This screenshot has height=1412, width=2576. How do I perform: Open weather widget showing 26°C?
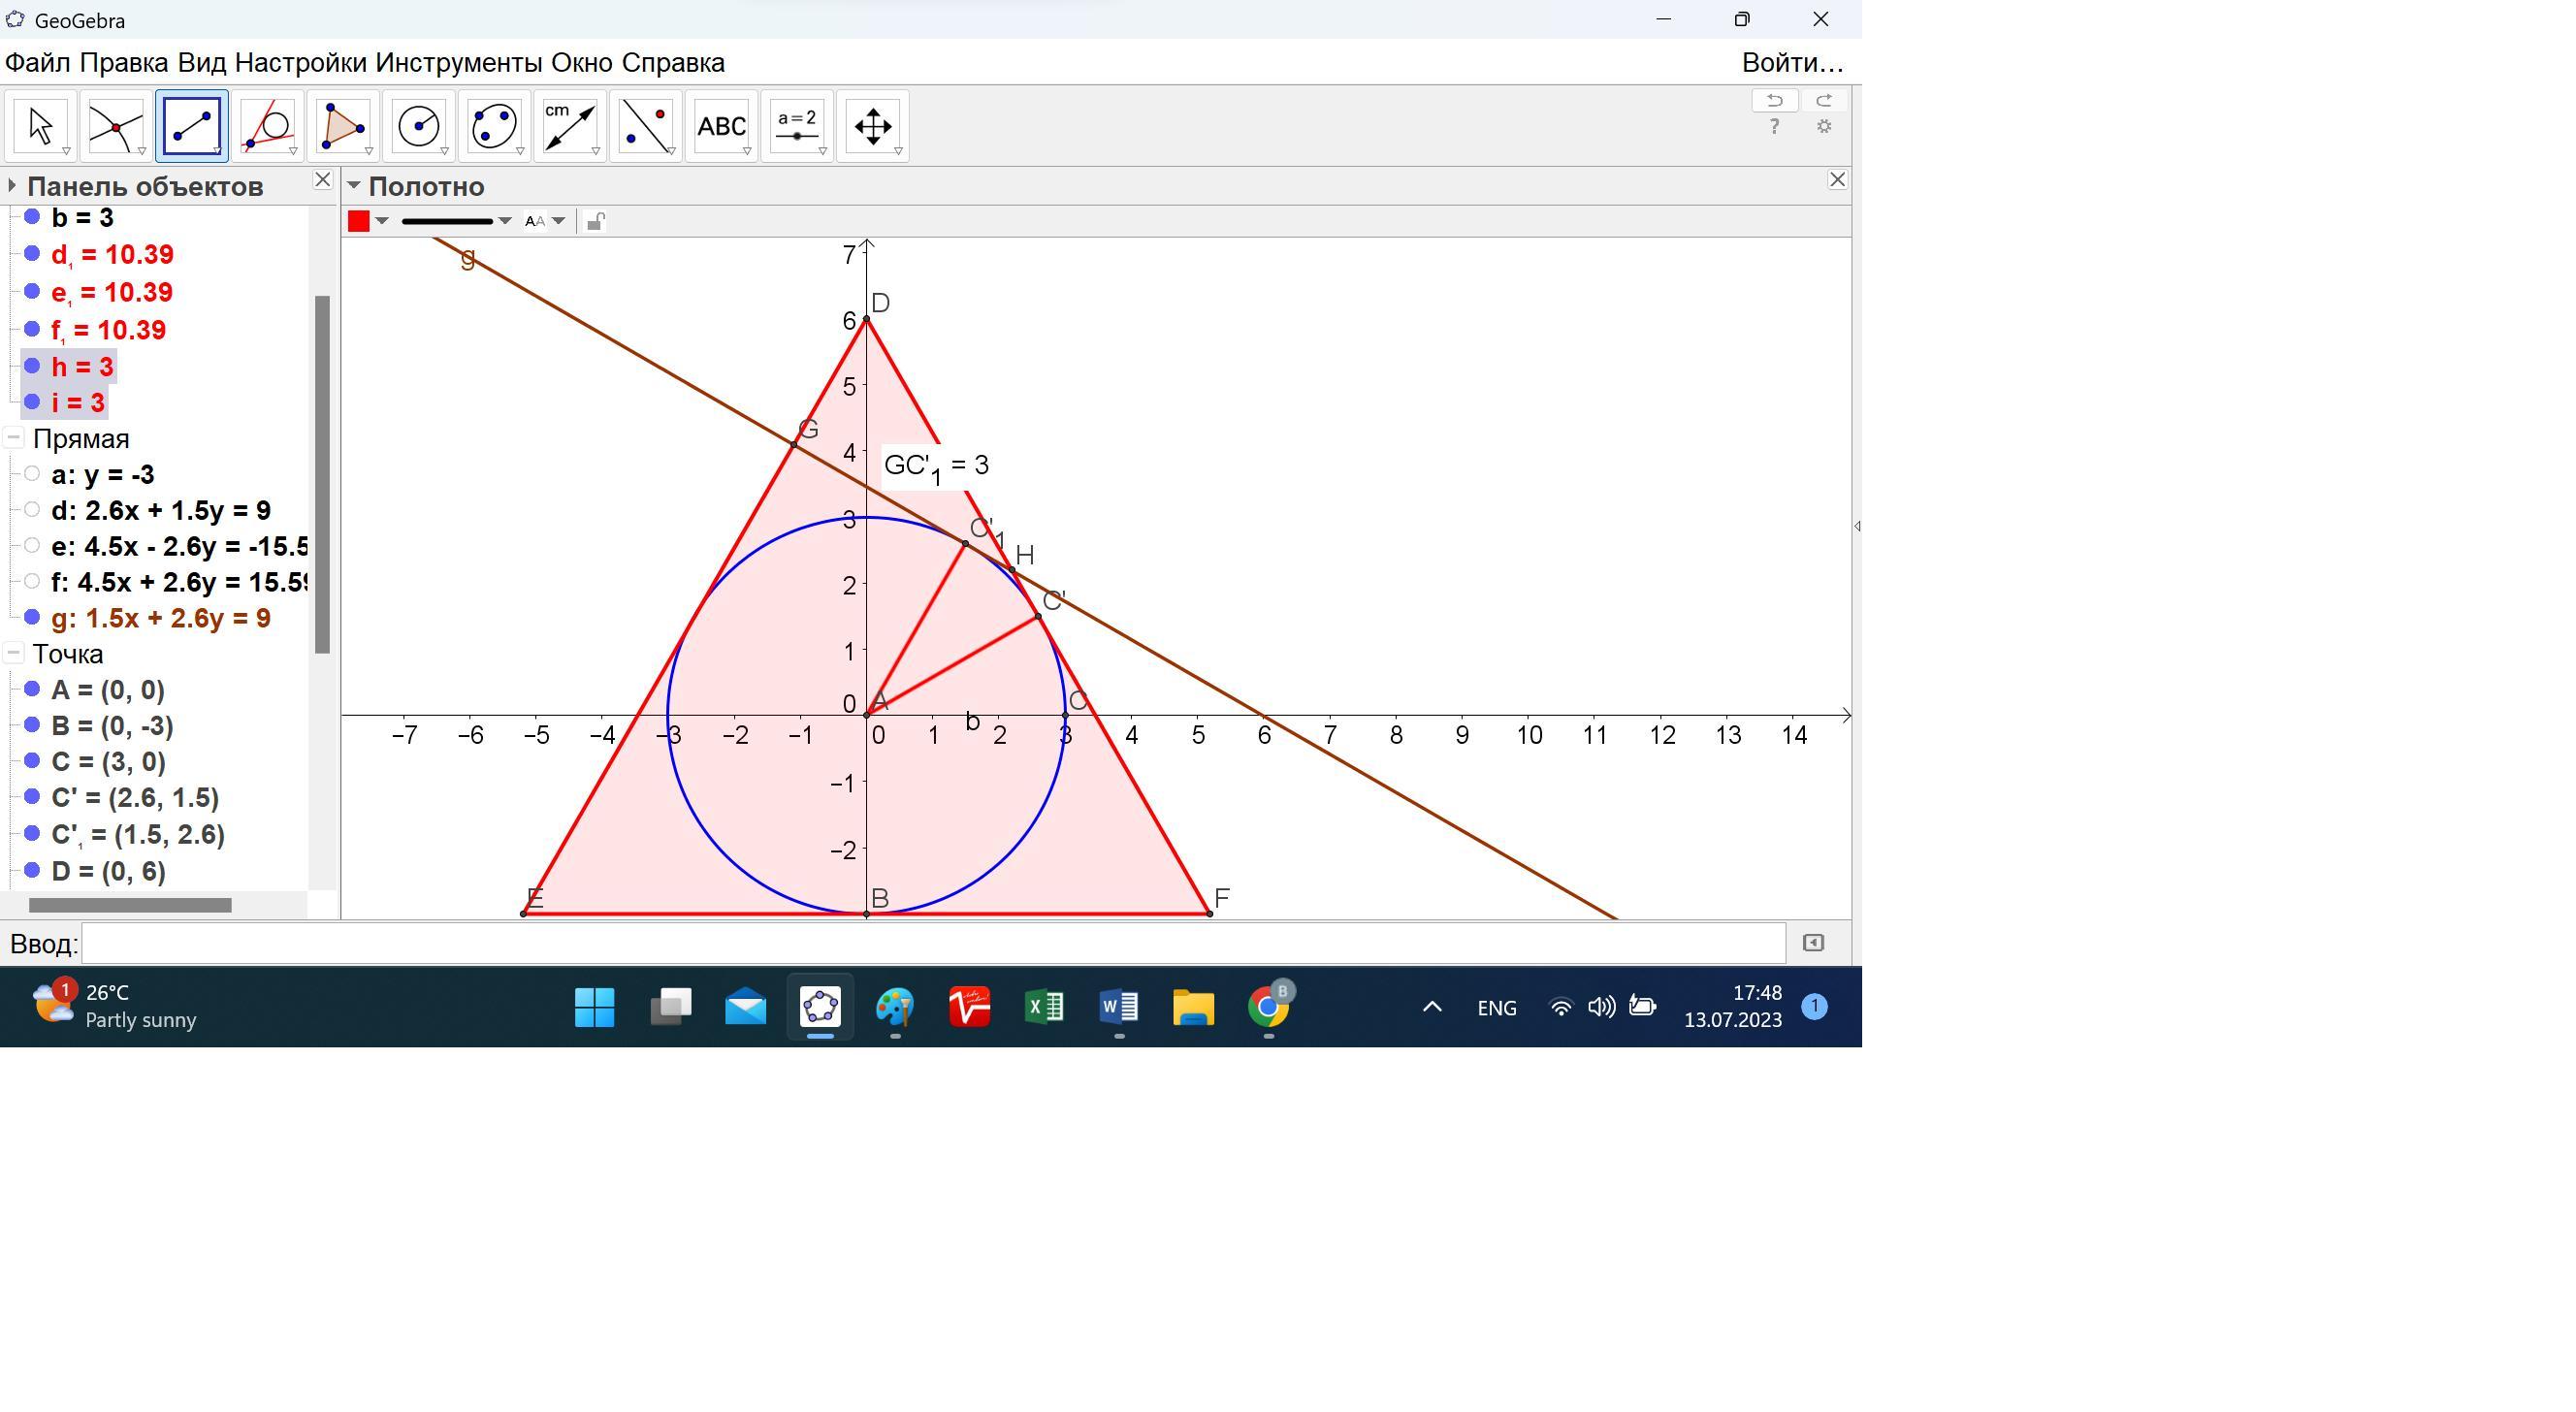tap(113, 1006)
